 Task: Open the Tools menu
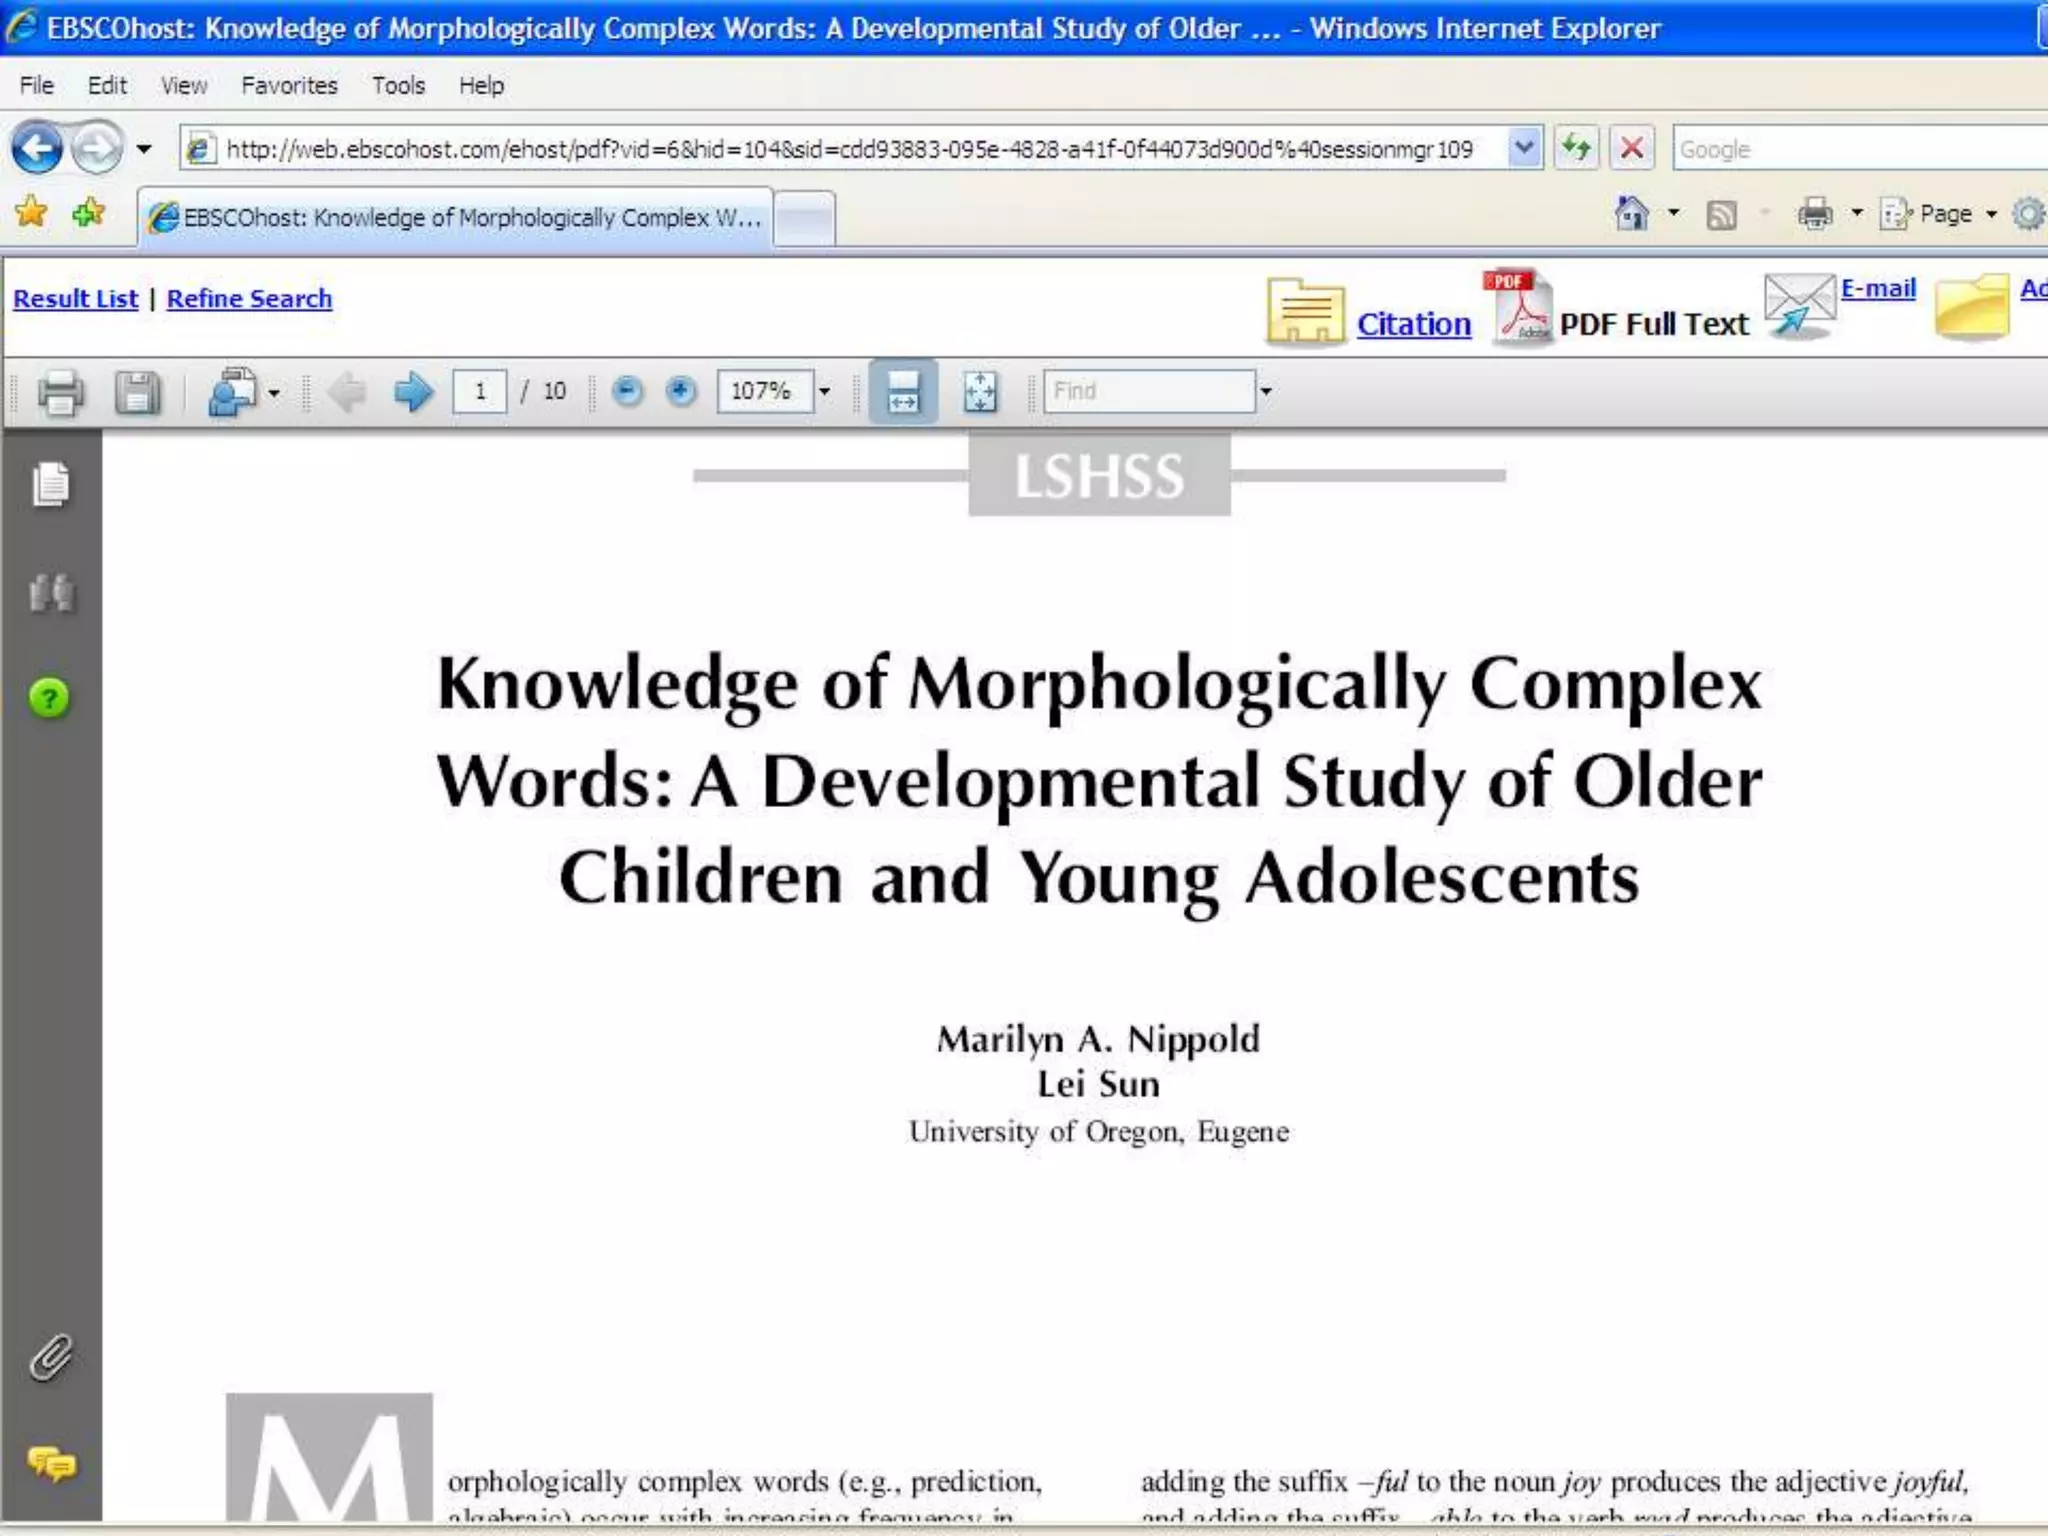[398, 86]
